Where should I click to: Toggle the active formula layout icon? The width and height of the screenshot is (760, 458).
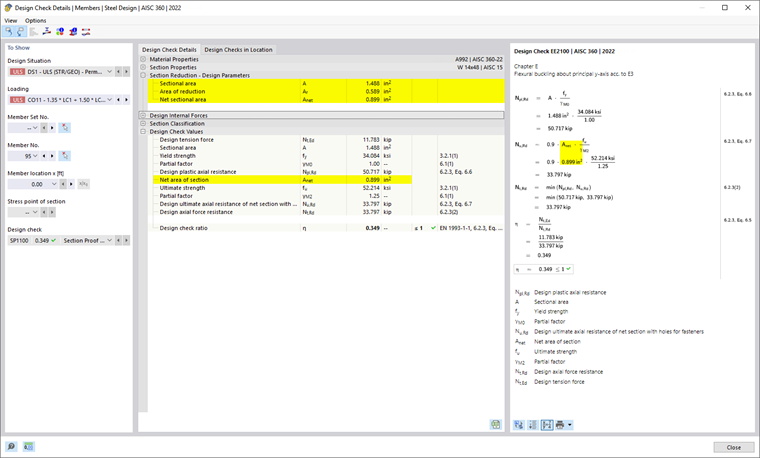click(547, 425)
